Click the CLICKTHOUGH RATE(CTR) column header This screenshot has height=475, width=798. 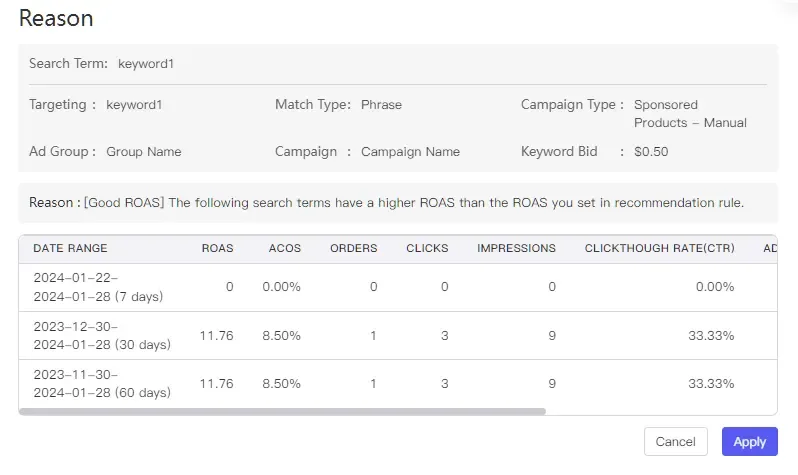660,248
